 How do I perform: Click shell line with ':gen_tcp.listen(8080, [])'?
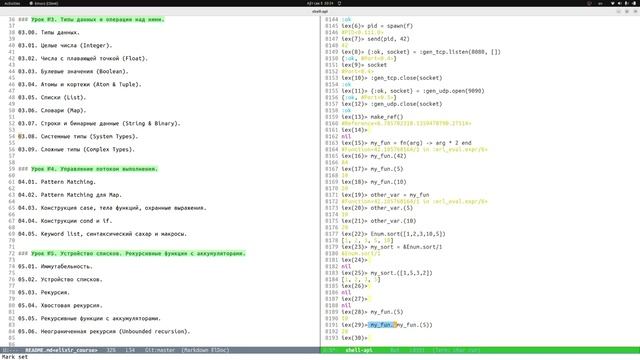pos(421,52)
